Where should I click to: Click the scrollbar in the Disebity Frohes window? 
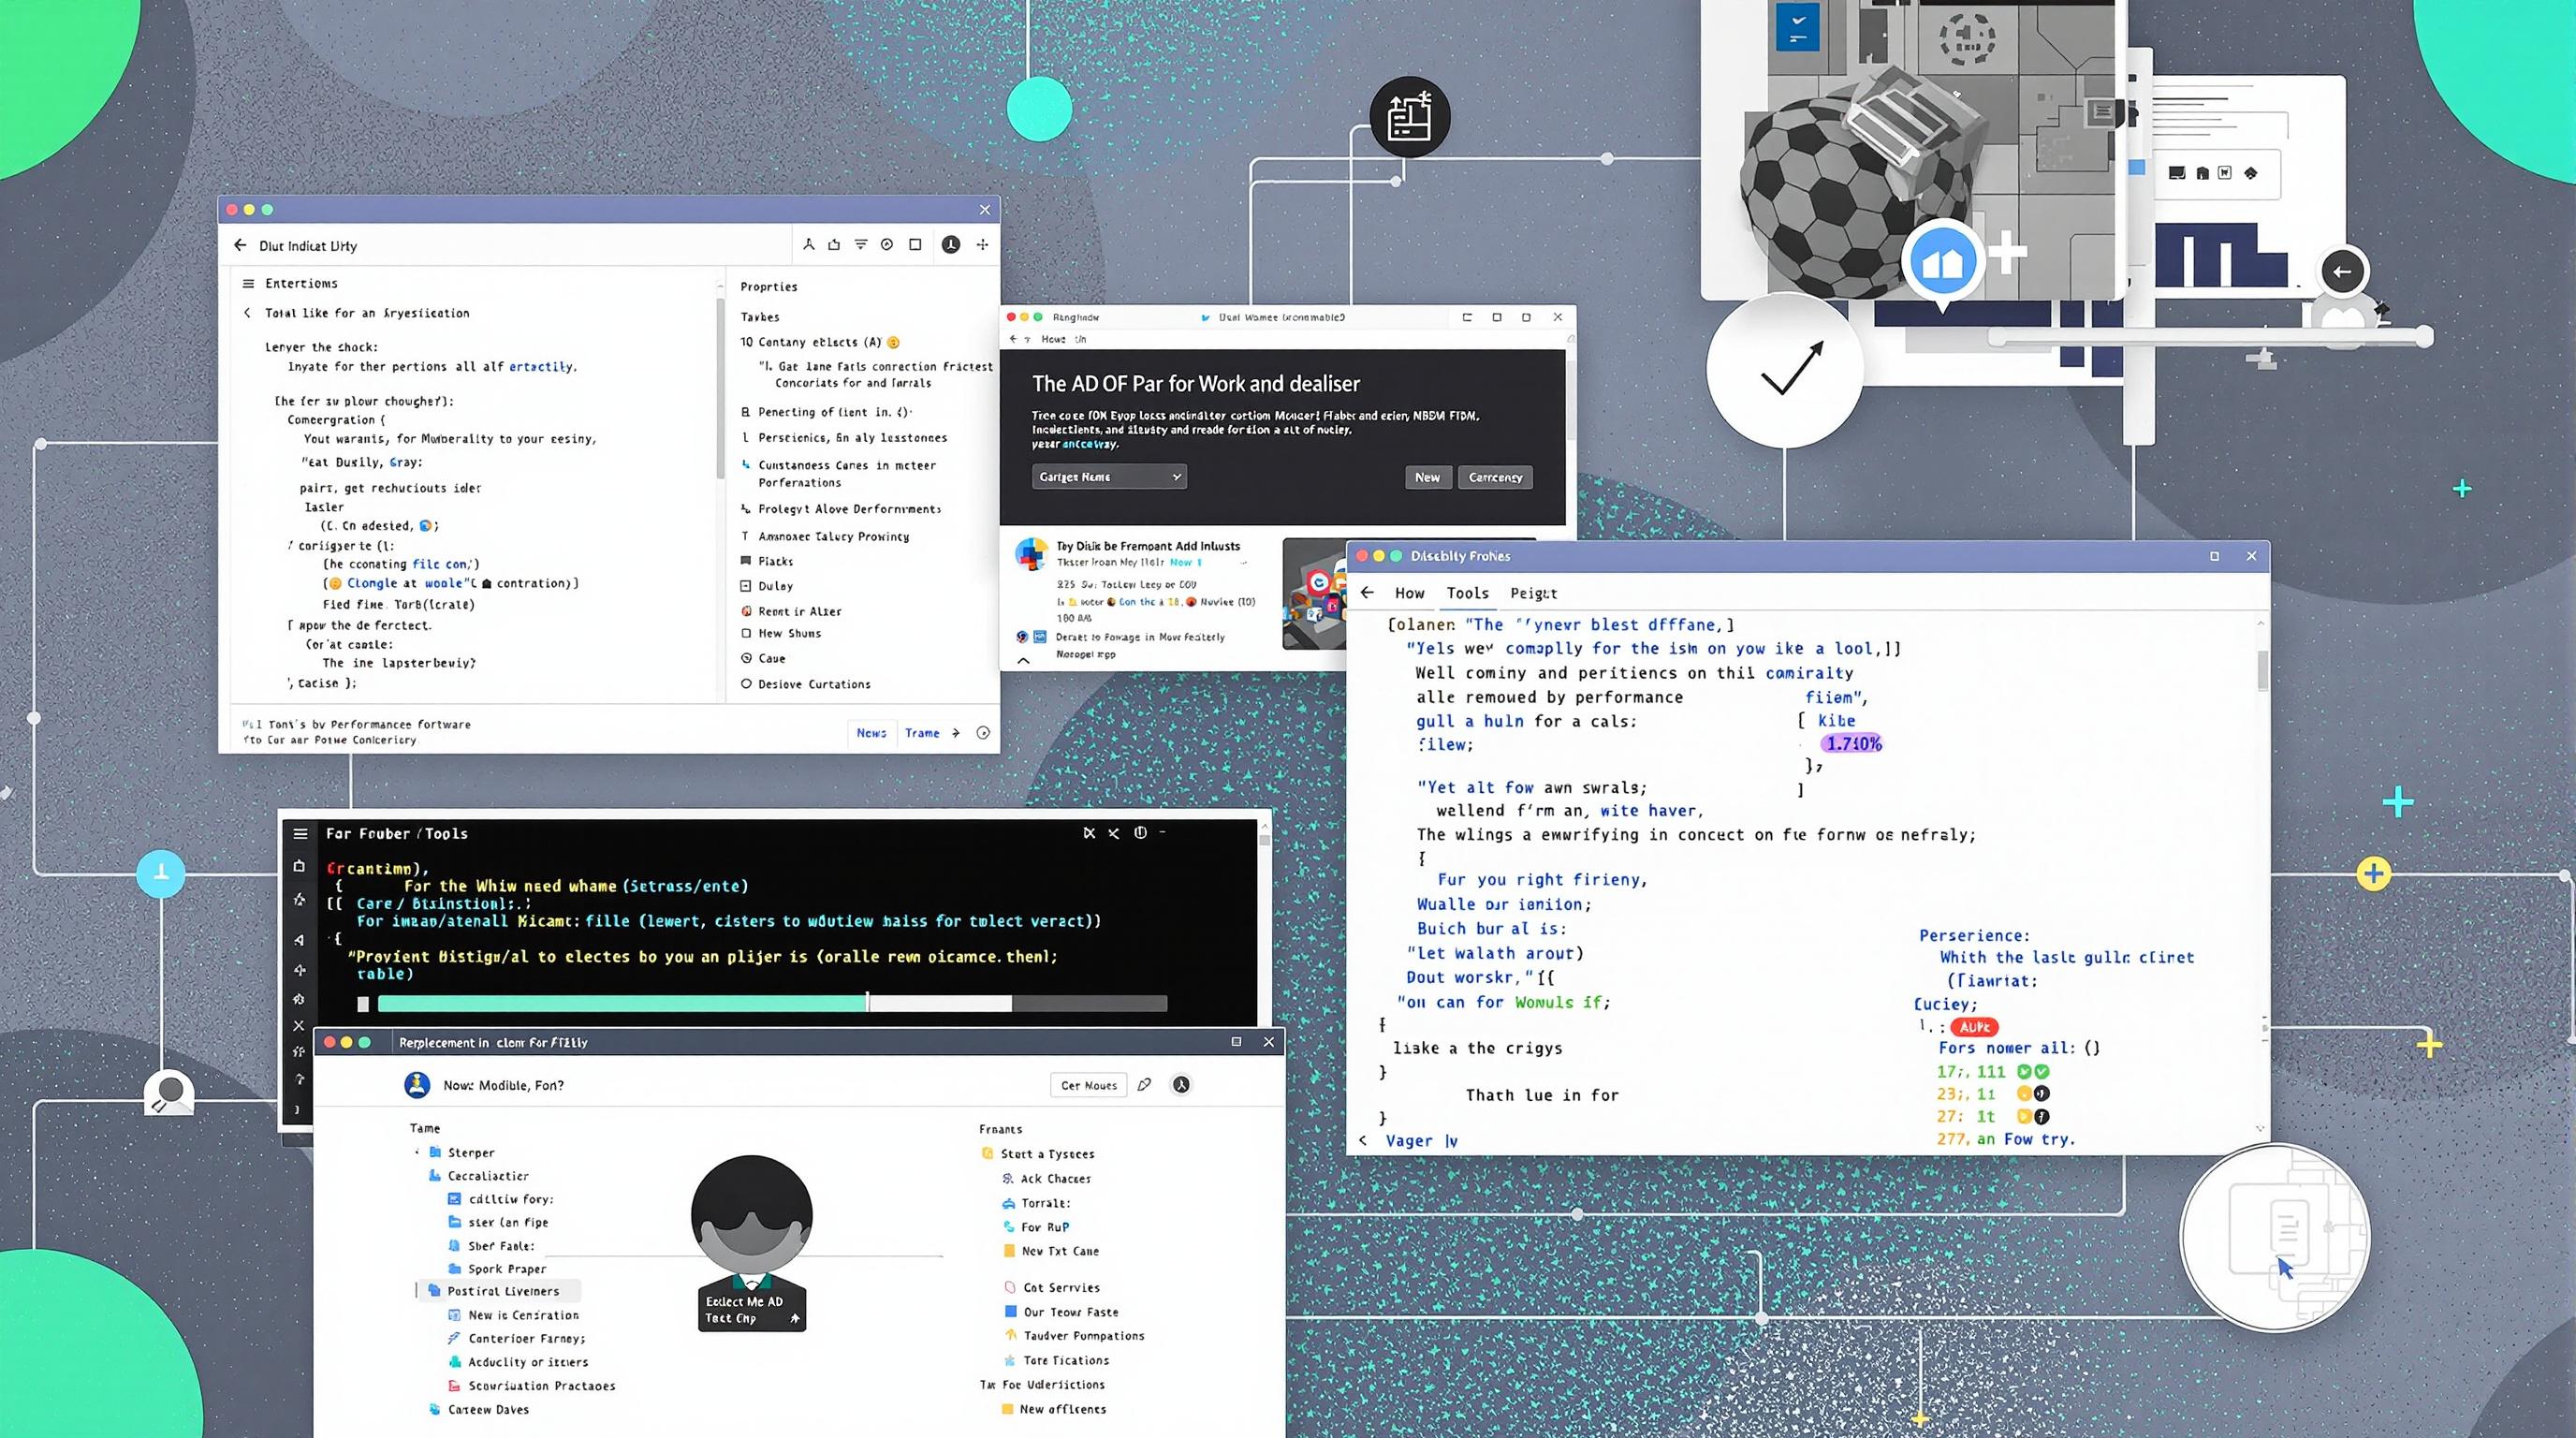pyautogui.click(x=2263, y=671)
